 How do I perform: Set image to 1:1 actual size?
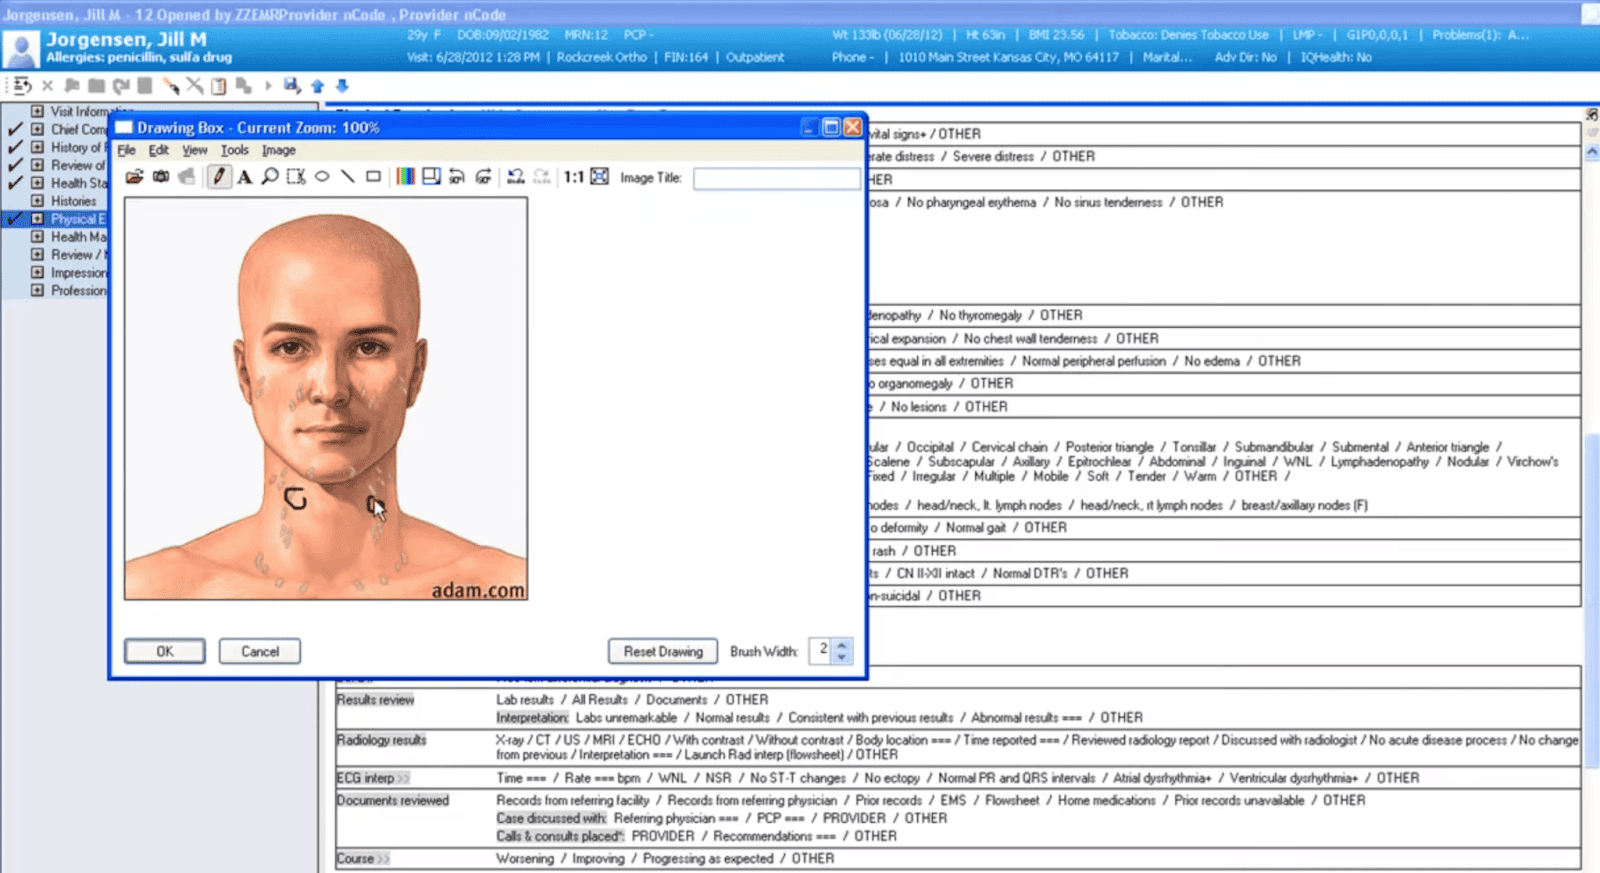click(x=573, y=177)
